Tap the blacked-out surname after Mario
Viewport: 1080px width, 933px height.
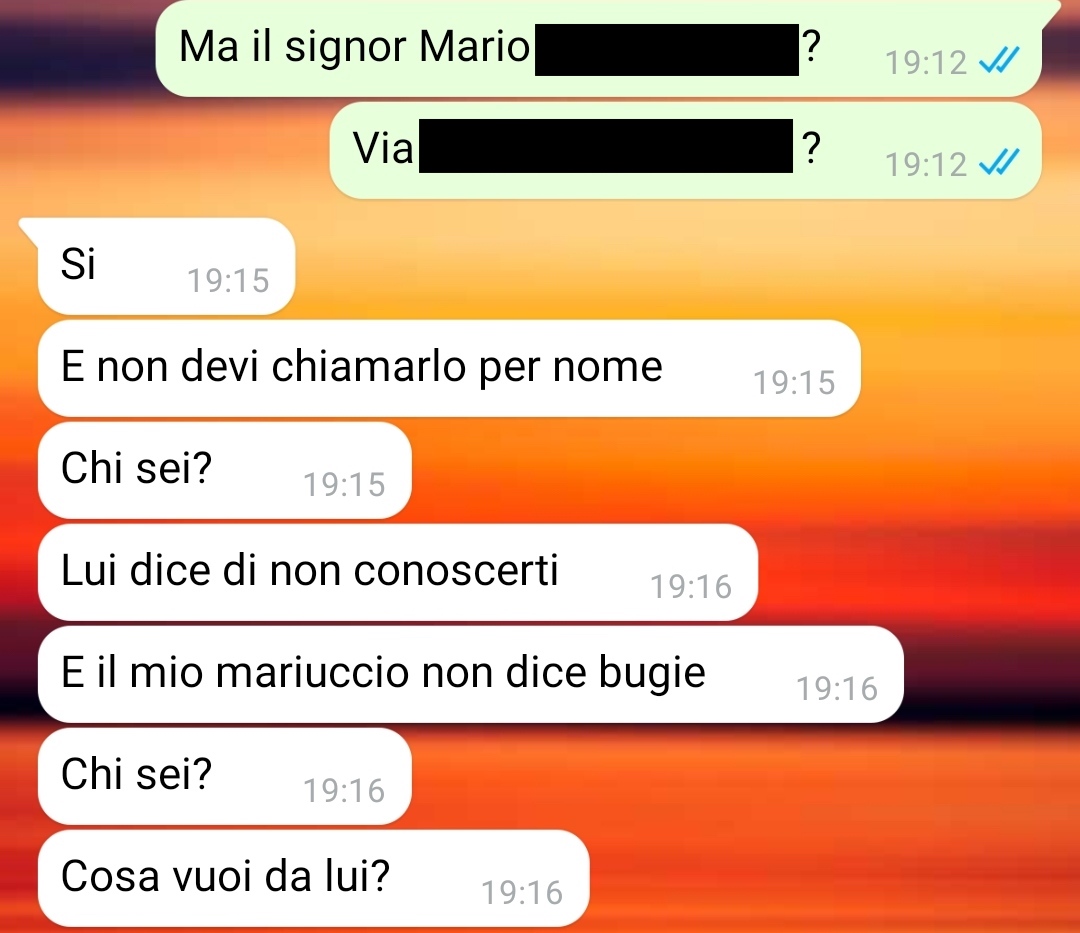click(x=667, y=50)
